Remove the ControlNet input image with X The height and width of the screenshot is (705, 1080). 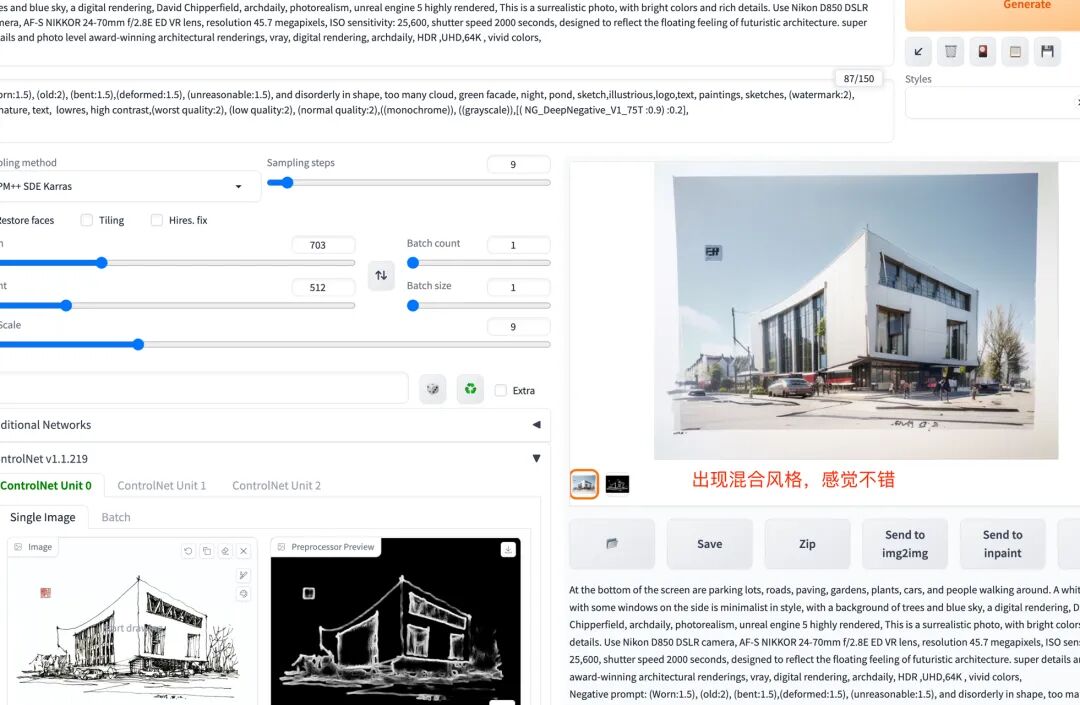click(x=243, y=551)
